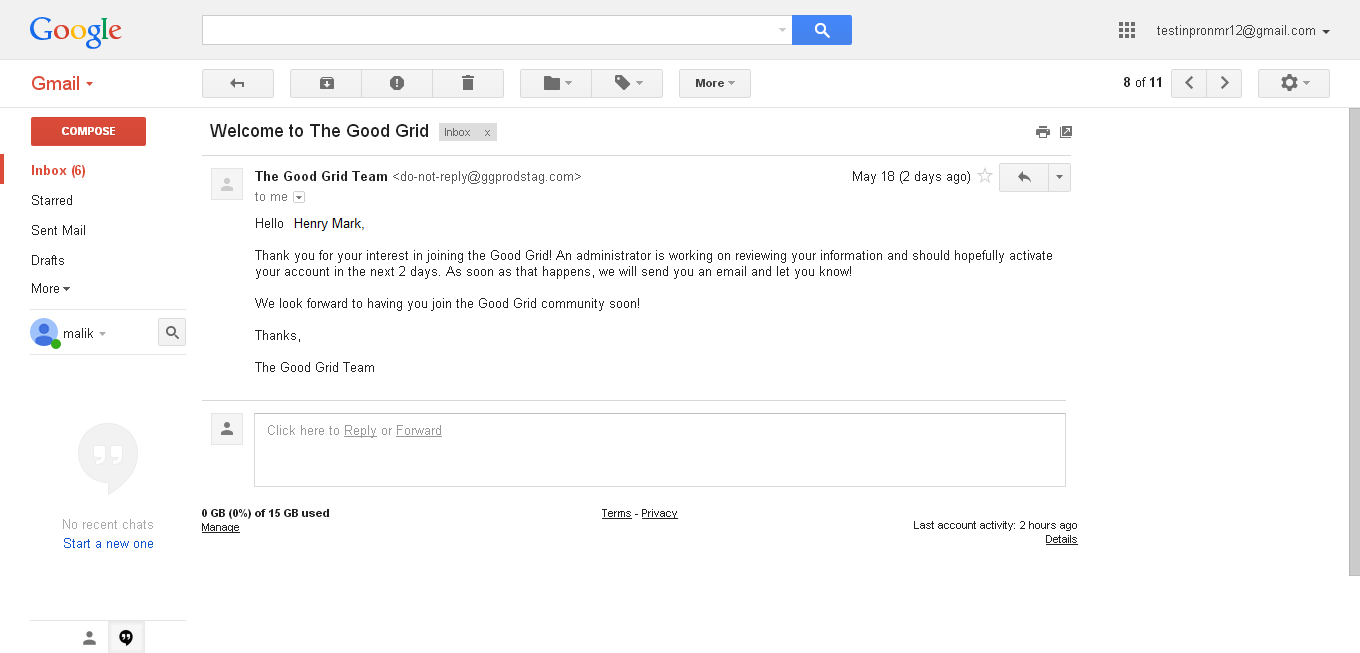Screen dimensions: 1360x653
Task: Open the More actions menu in toolbar
Action: pos(715,83)
